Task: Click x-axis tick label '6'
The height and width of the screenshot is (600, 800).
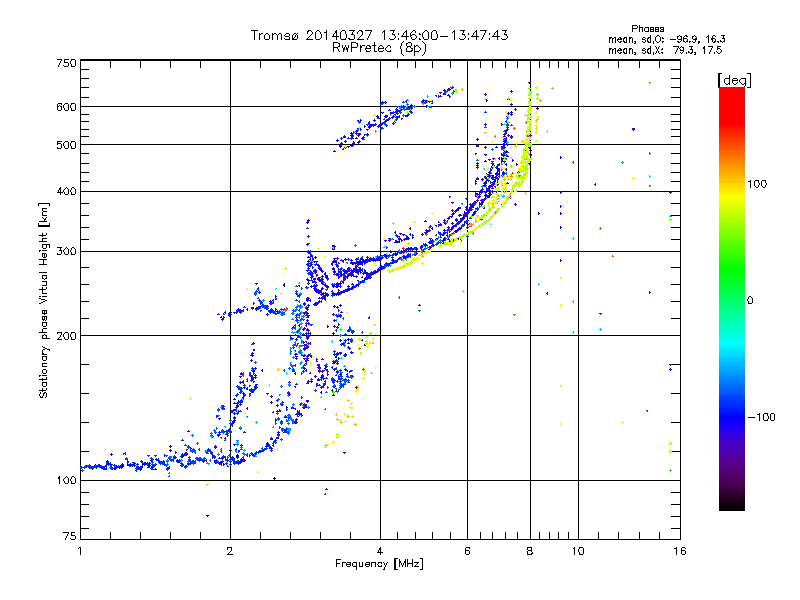Action: pos(467,551)
